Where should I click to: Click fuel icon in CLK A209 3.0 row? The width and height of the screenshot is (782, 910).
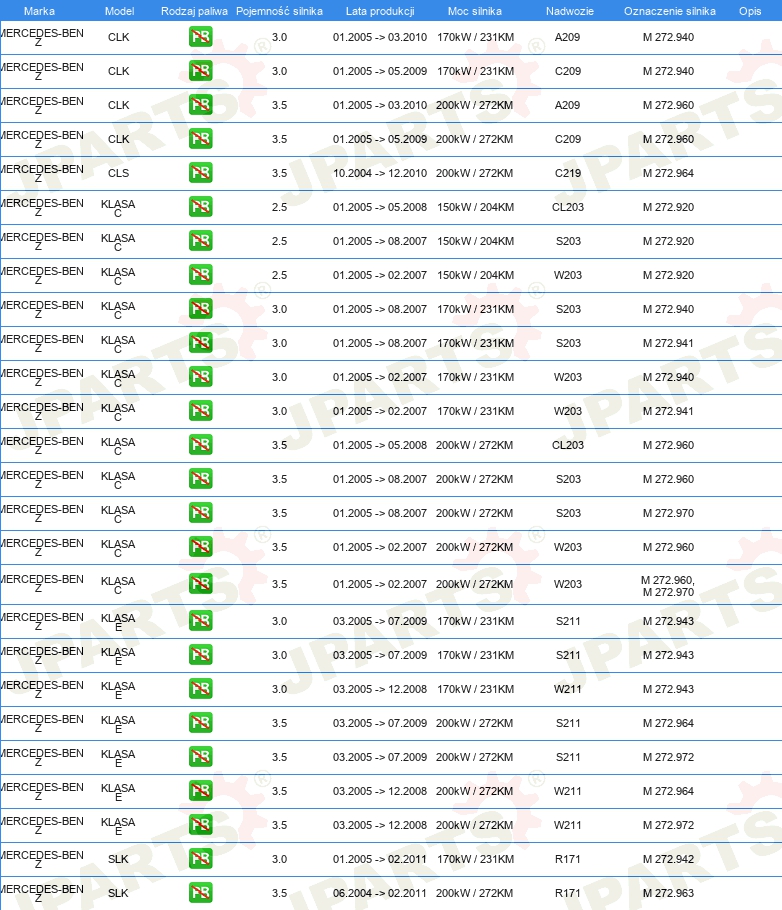(x=200, y=37)
